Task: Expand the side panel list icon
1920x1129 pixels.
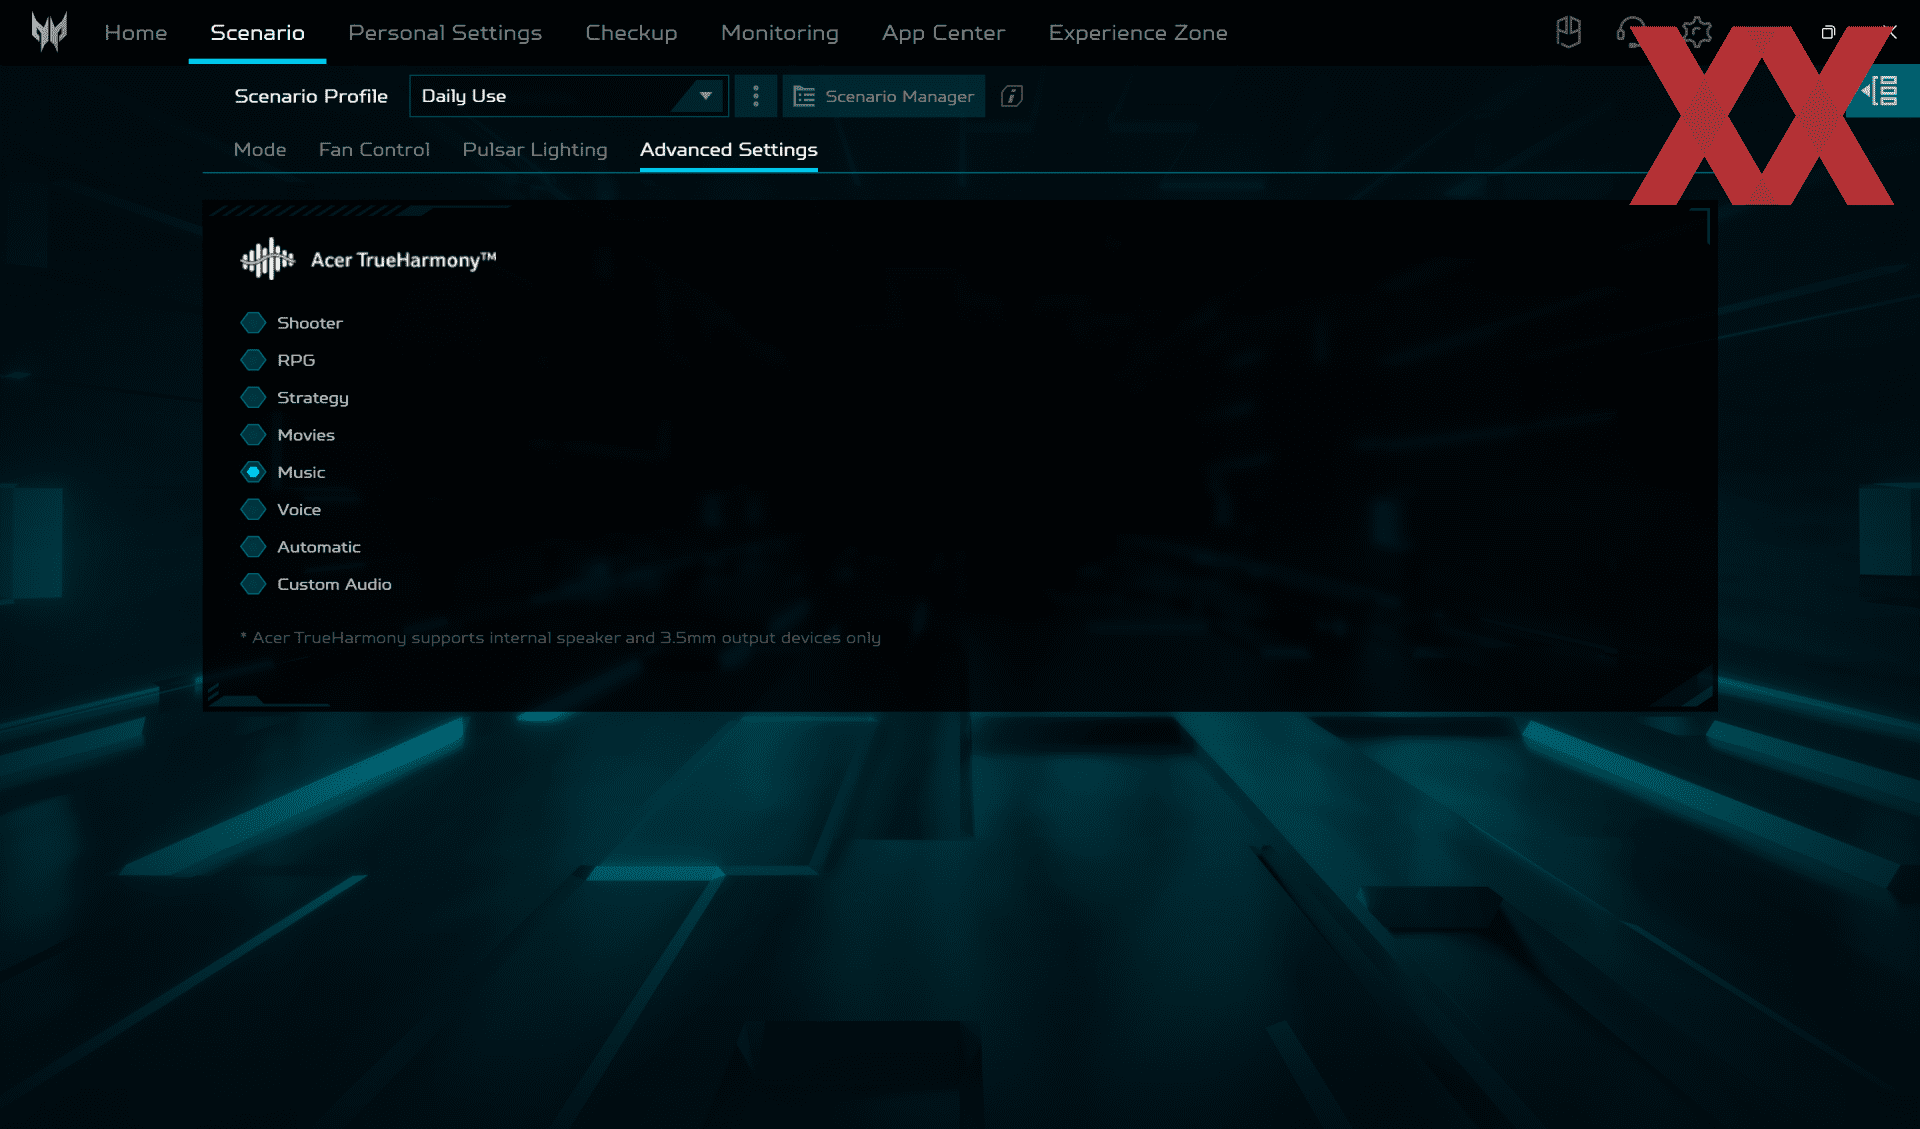Action: click(x=1882, y=91)
